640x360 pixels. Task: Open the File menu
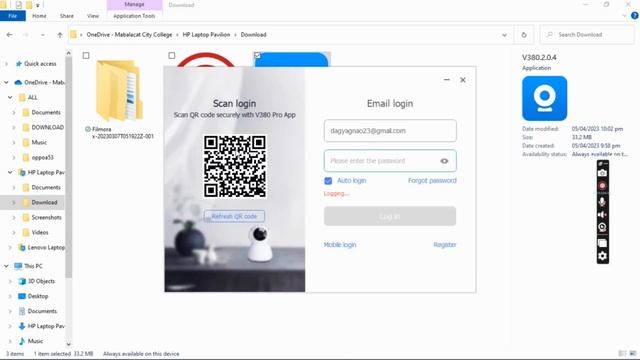[13, 16]
